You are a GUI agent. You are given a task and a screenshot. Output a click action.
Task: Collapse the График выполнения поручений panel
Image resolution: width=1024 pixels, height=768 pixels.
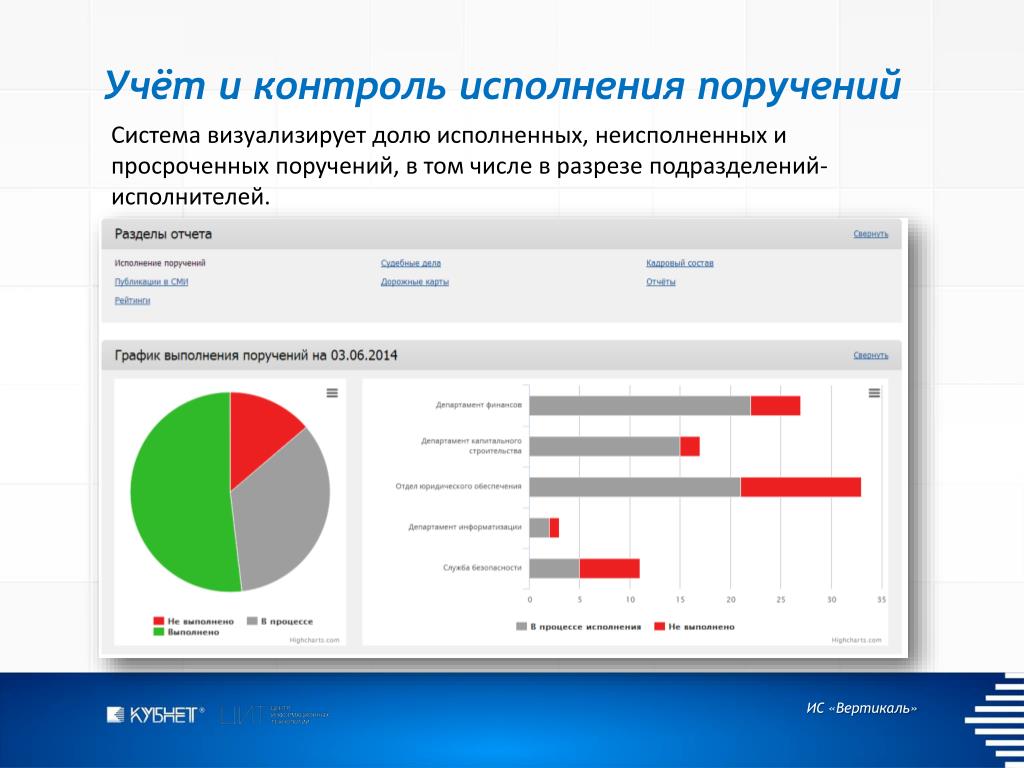[x=871, y=355]
